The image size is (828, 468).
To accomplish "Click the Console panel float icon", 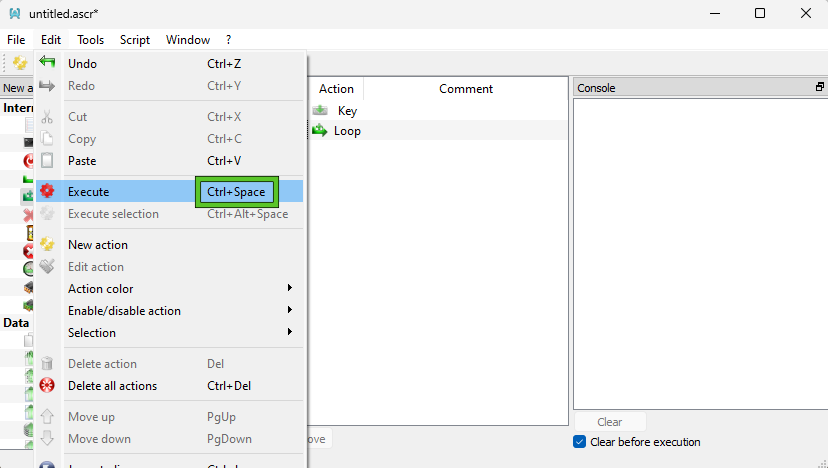I will [x=820, y=87].
